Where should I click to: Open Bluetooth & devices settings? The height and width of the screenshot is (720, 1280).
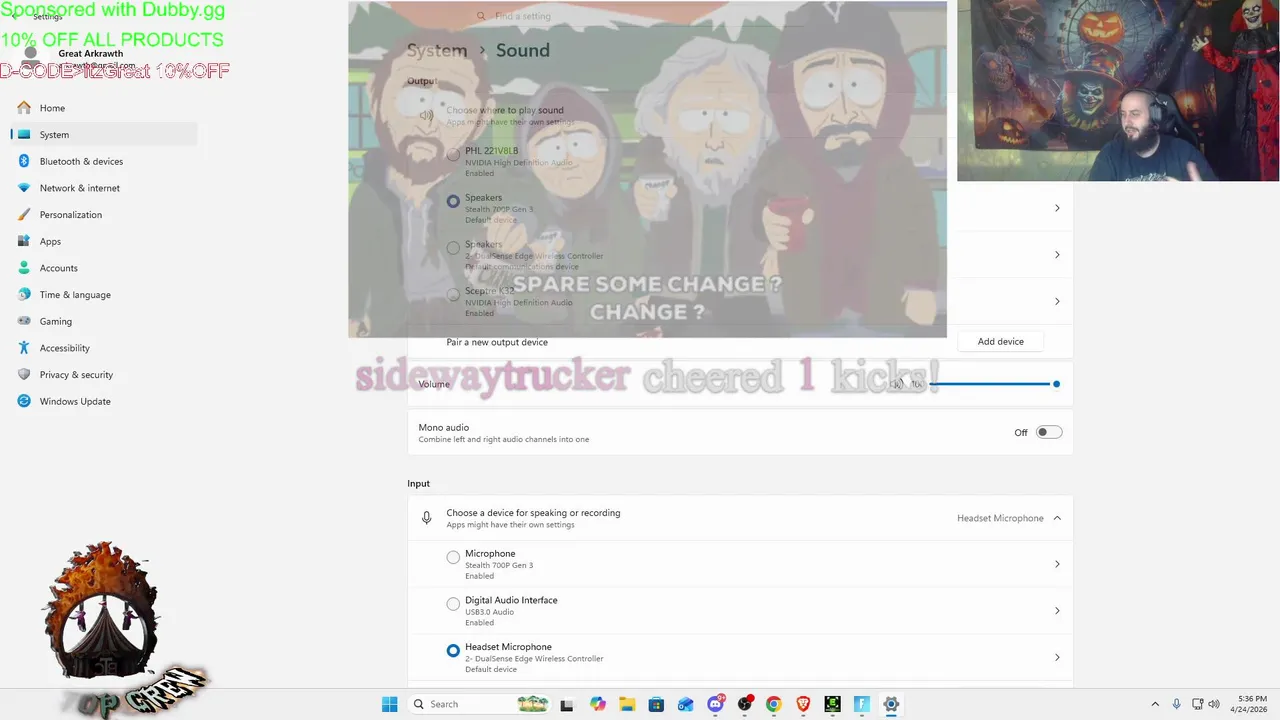[104, 161]
